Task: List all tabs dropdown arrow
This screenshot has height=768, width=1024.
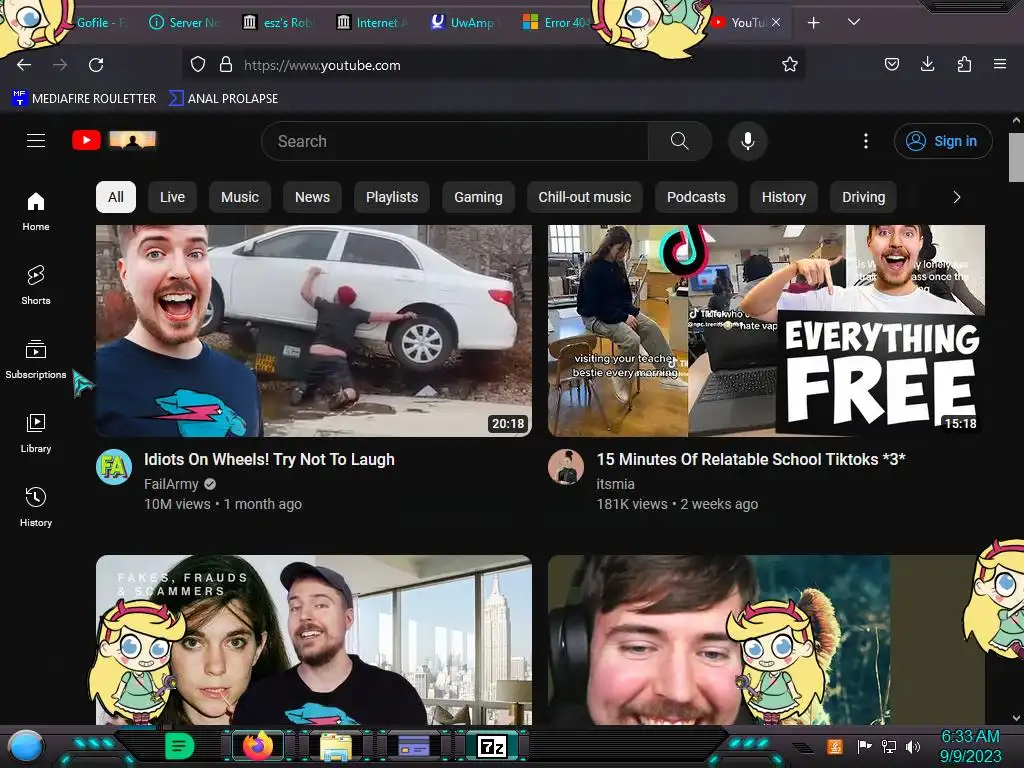Action: coord(854,22)
